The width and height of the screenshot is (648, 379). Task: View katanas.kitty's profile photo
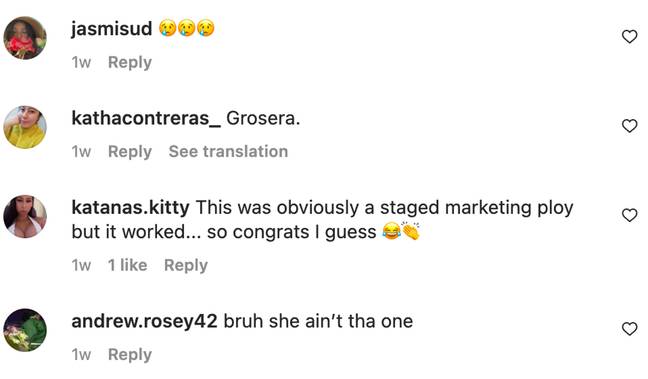tap(25, 216)
